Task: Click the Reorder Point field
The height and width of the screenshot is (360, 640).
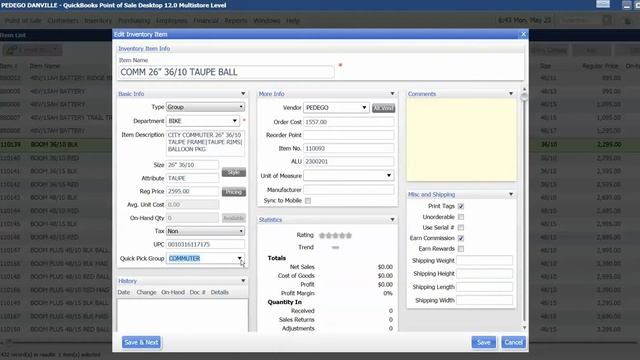Action: 349,135
